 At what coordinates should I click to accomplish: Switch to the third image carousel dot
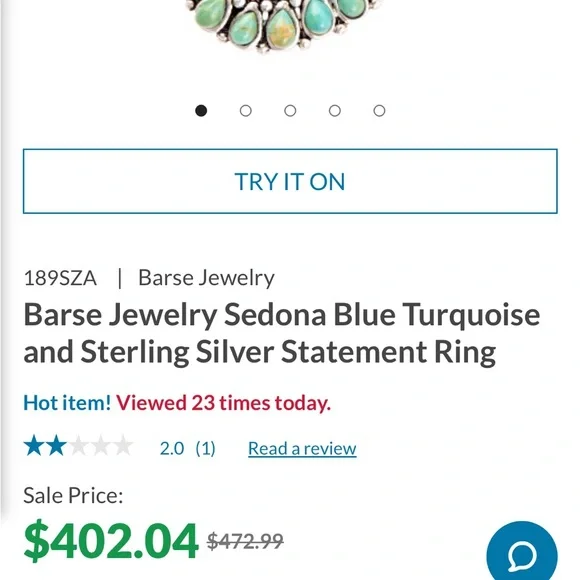pyautogui.click(x=290, y=111)
